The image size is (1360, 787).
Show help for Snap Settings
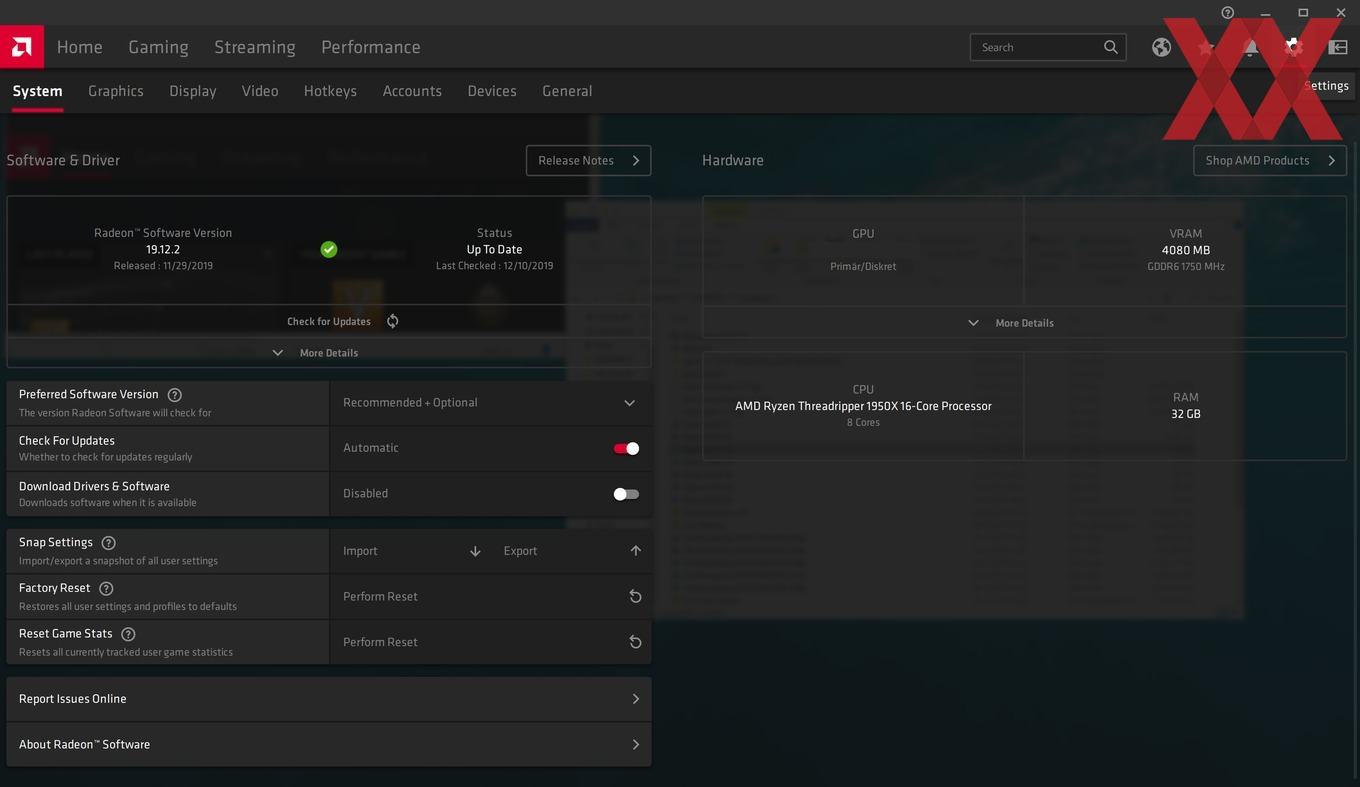[109, 543]
